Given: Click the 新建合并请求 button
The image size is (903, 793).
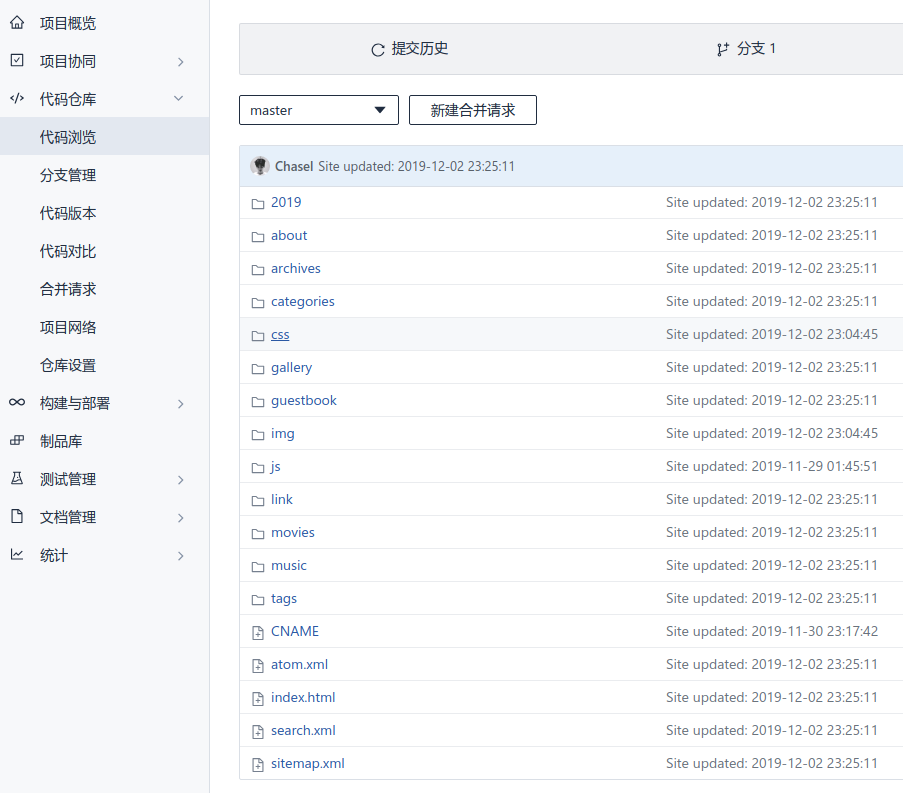Looking at the screenshot, I should pos(472,110).
